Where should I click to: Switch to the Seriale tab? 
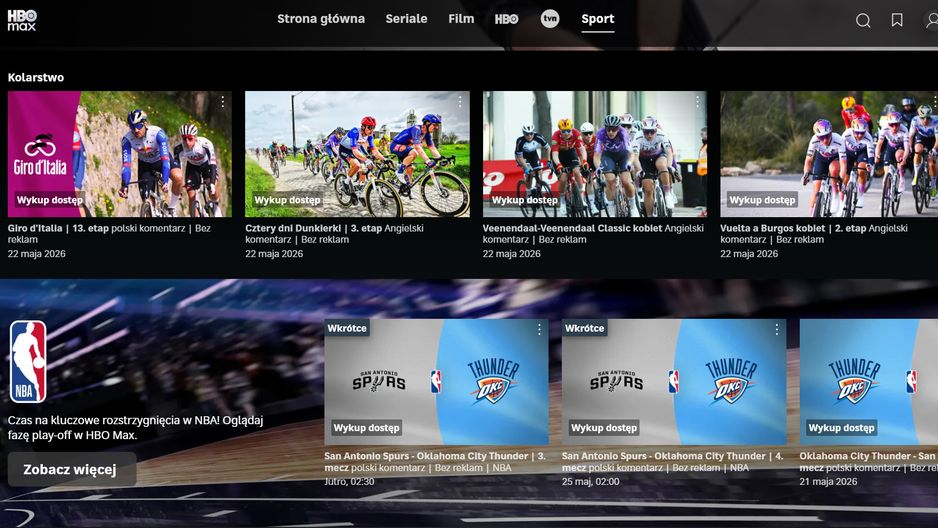pos(406,19)
